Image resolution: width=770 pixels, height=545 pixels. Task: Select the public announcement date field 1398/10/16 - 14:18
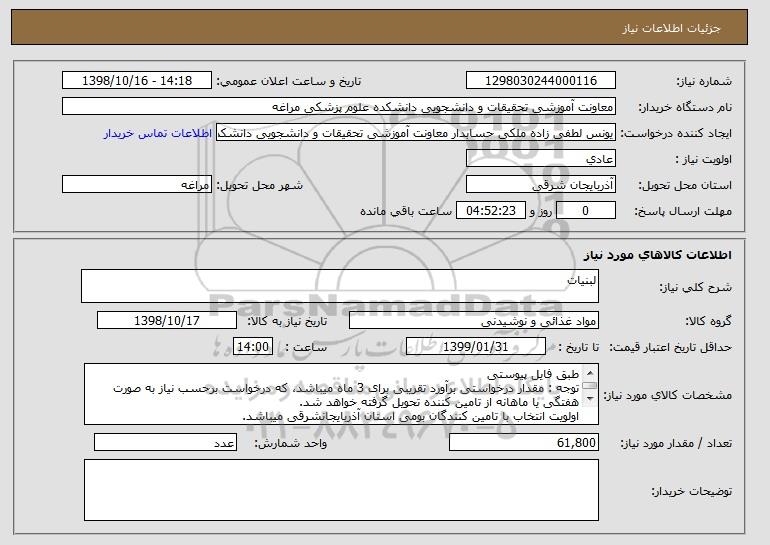(x=137, y=81)
